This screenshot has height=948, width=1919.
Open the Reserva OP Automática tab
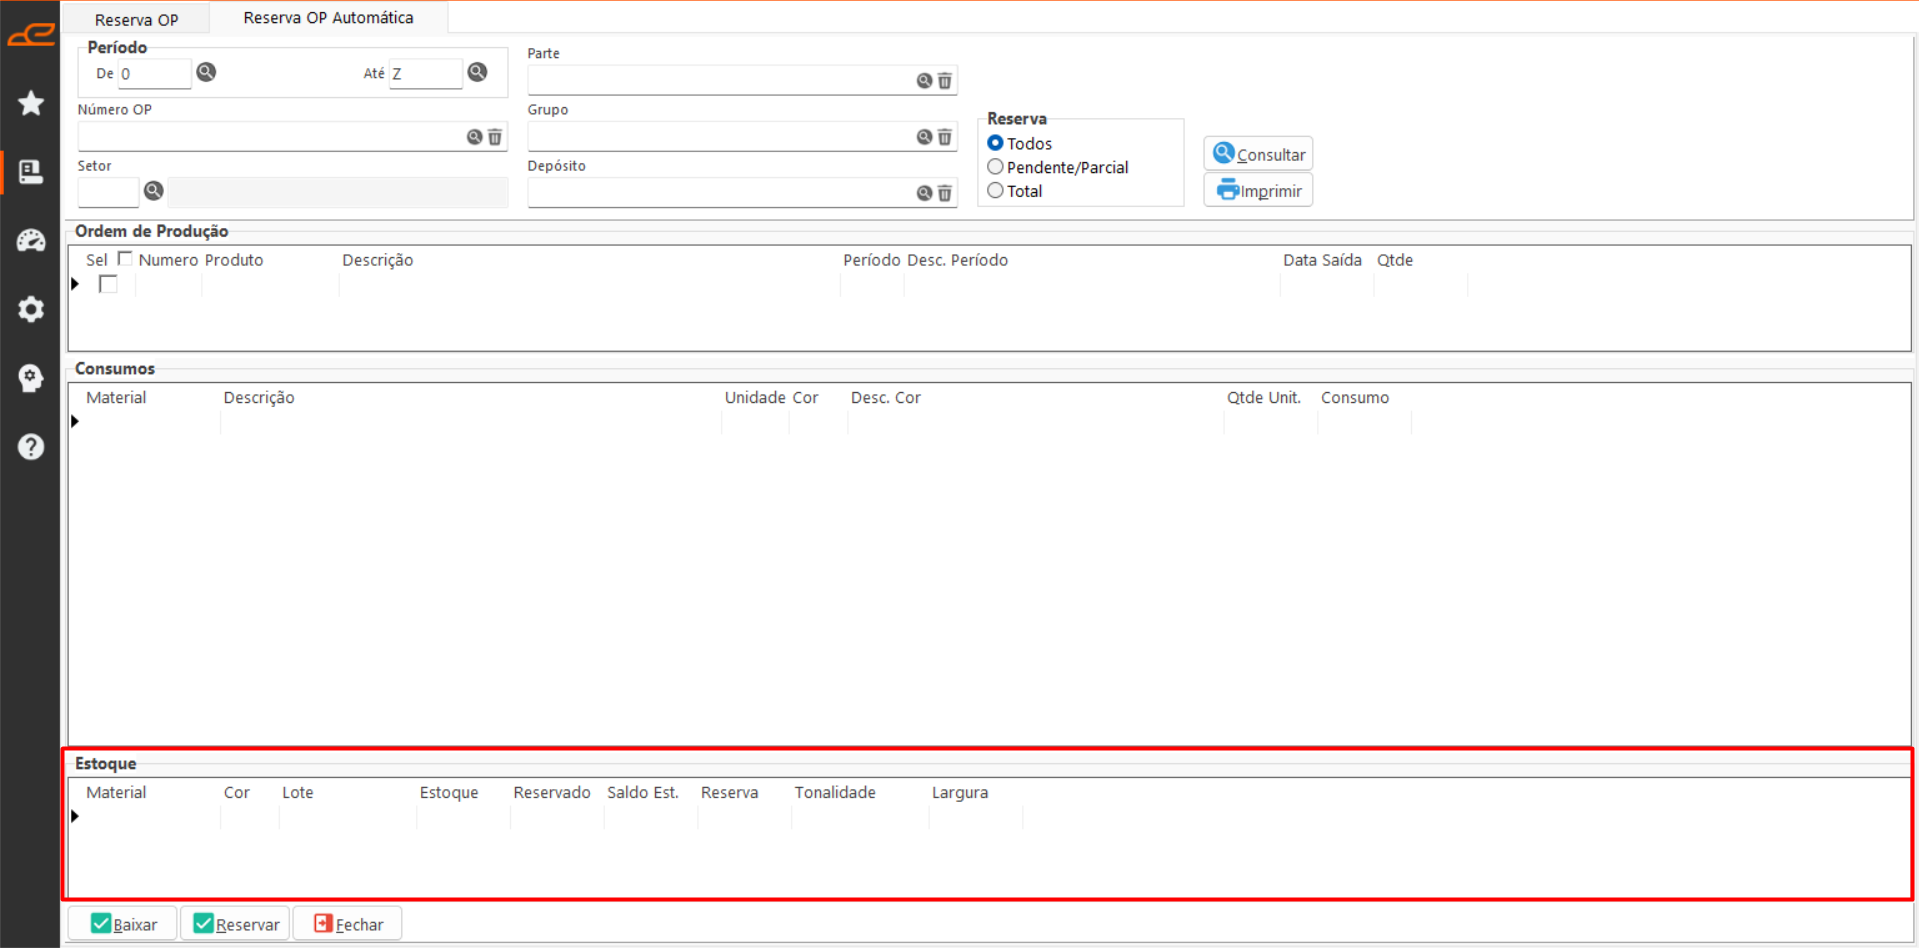328,18
